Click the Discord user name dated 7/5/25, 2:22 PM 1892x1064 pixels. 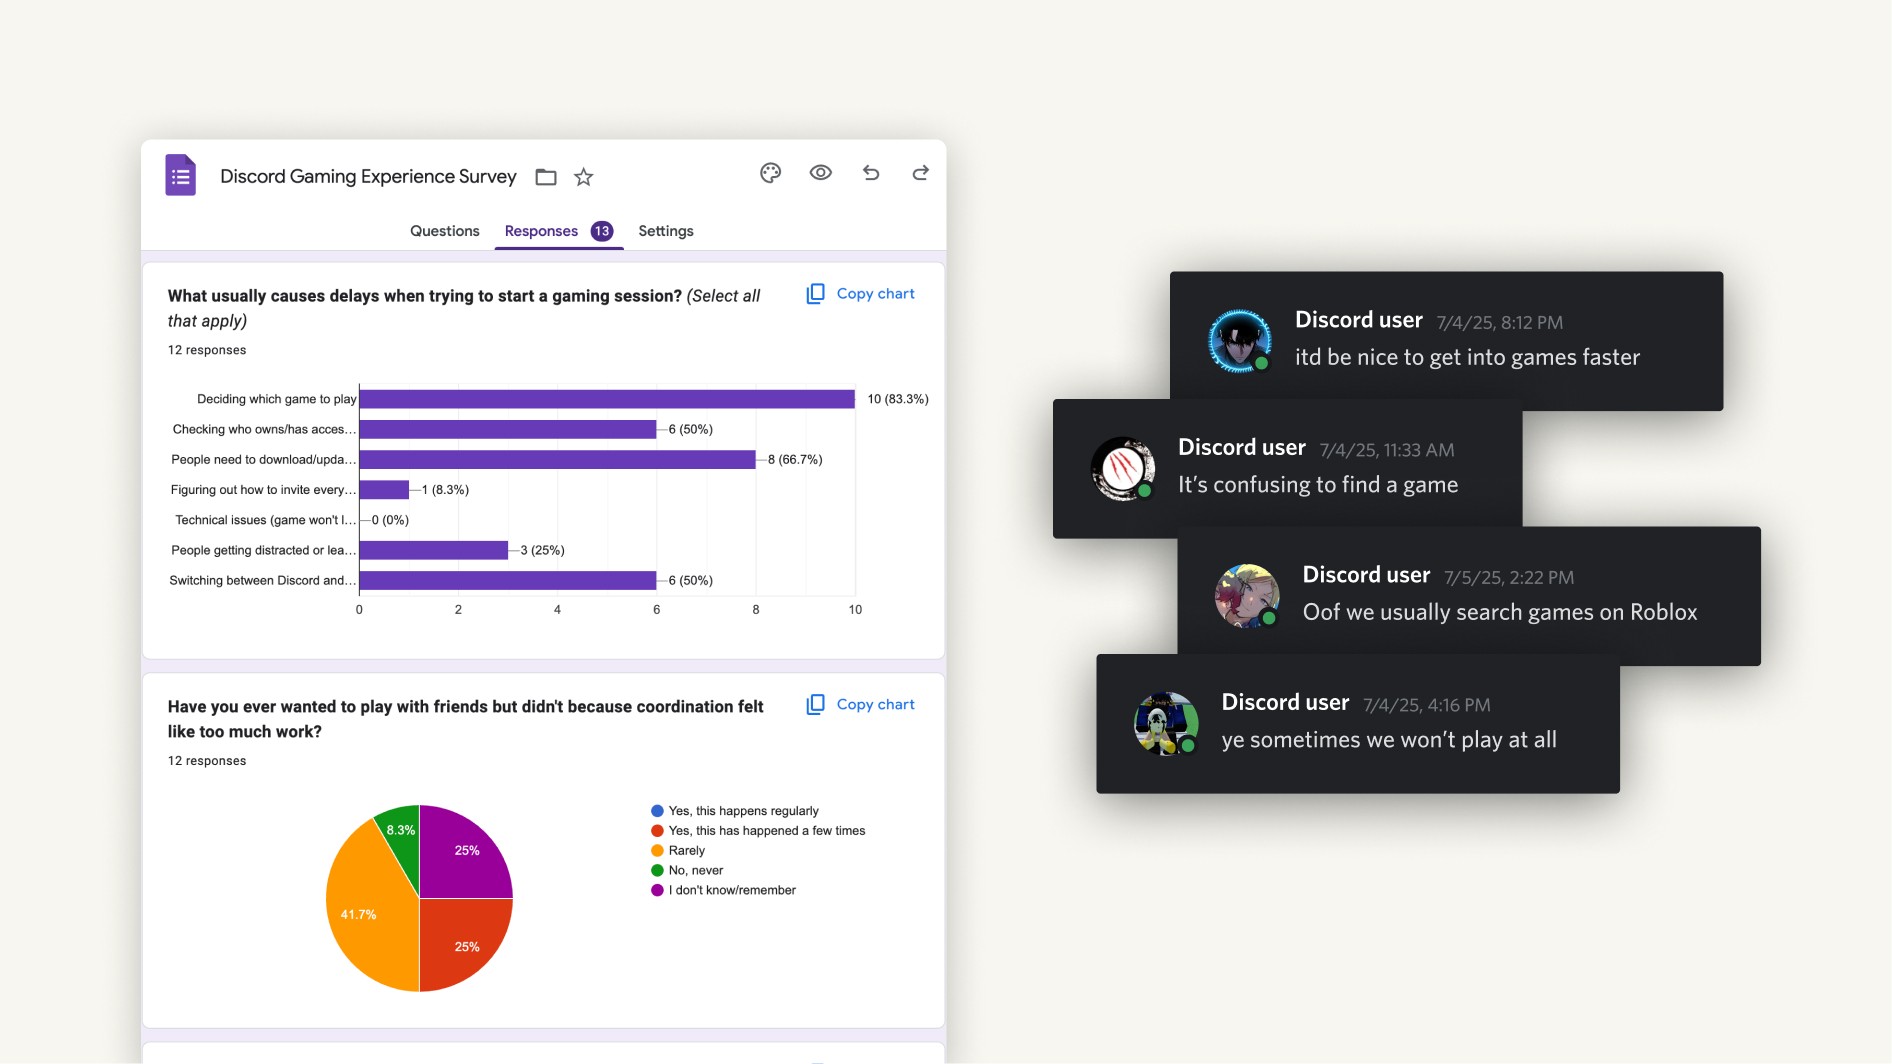(1366, 575)
